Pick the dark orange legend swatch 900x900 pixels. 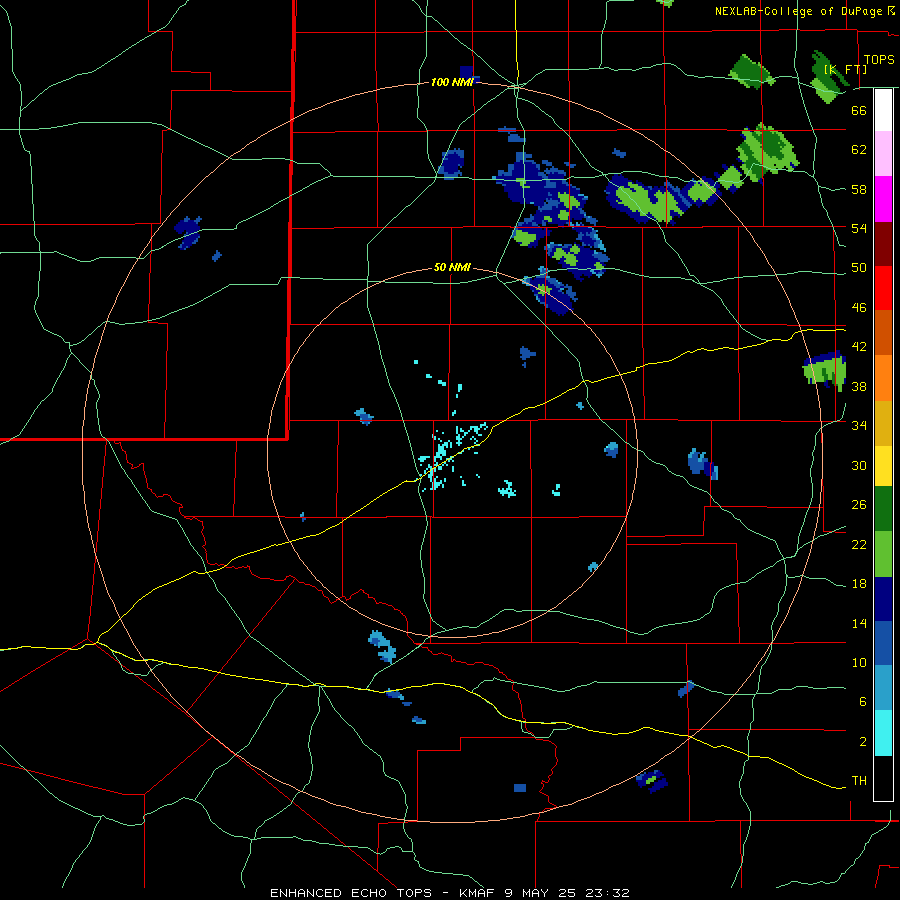coord(883,333)
